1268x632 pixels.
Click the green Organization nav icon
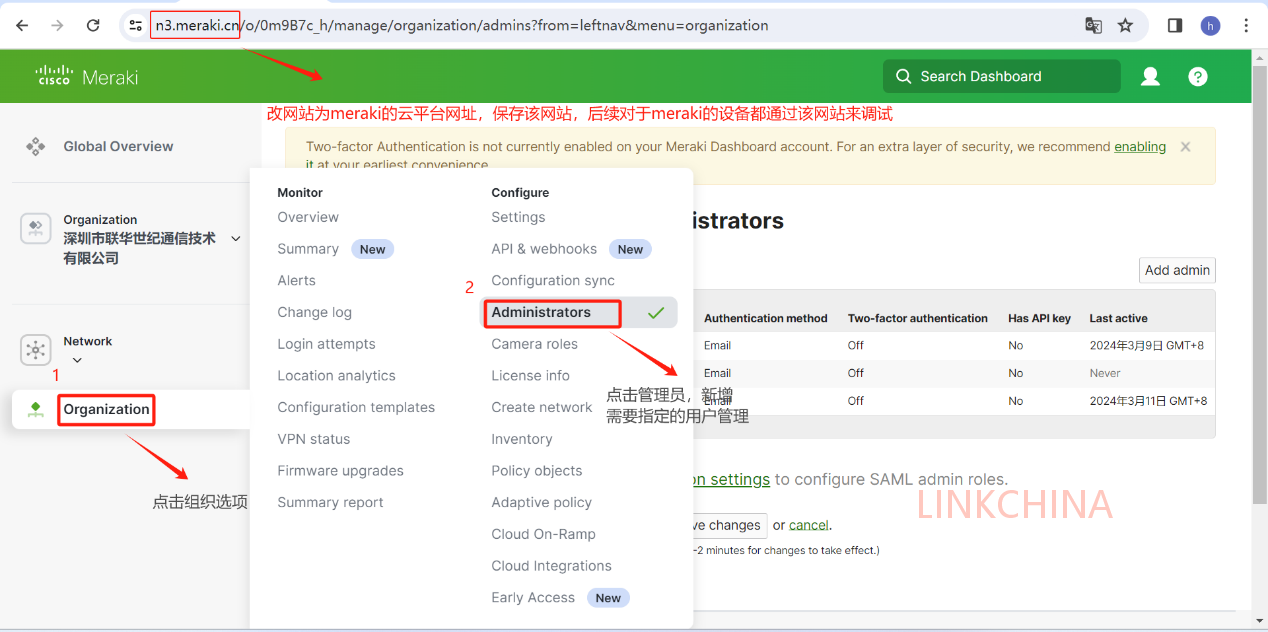tap(36, 409)
